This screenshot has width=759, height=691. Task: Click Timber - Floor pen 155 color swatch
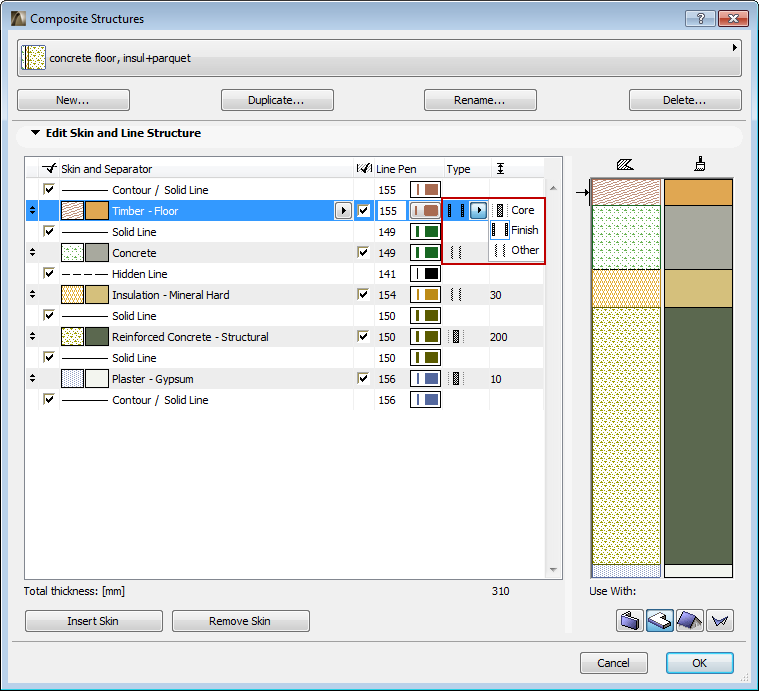(425, 210)
